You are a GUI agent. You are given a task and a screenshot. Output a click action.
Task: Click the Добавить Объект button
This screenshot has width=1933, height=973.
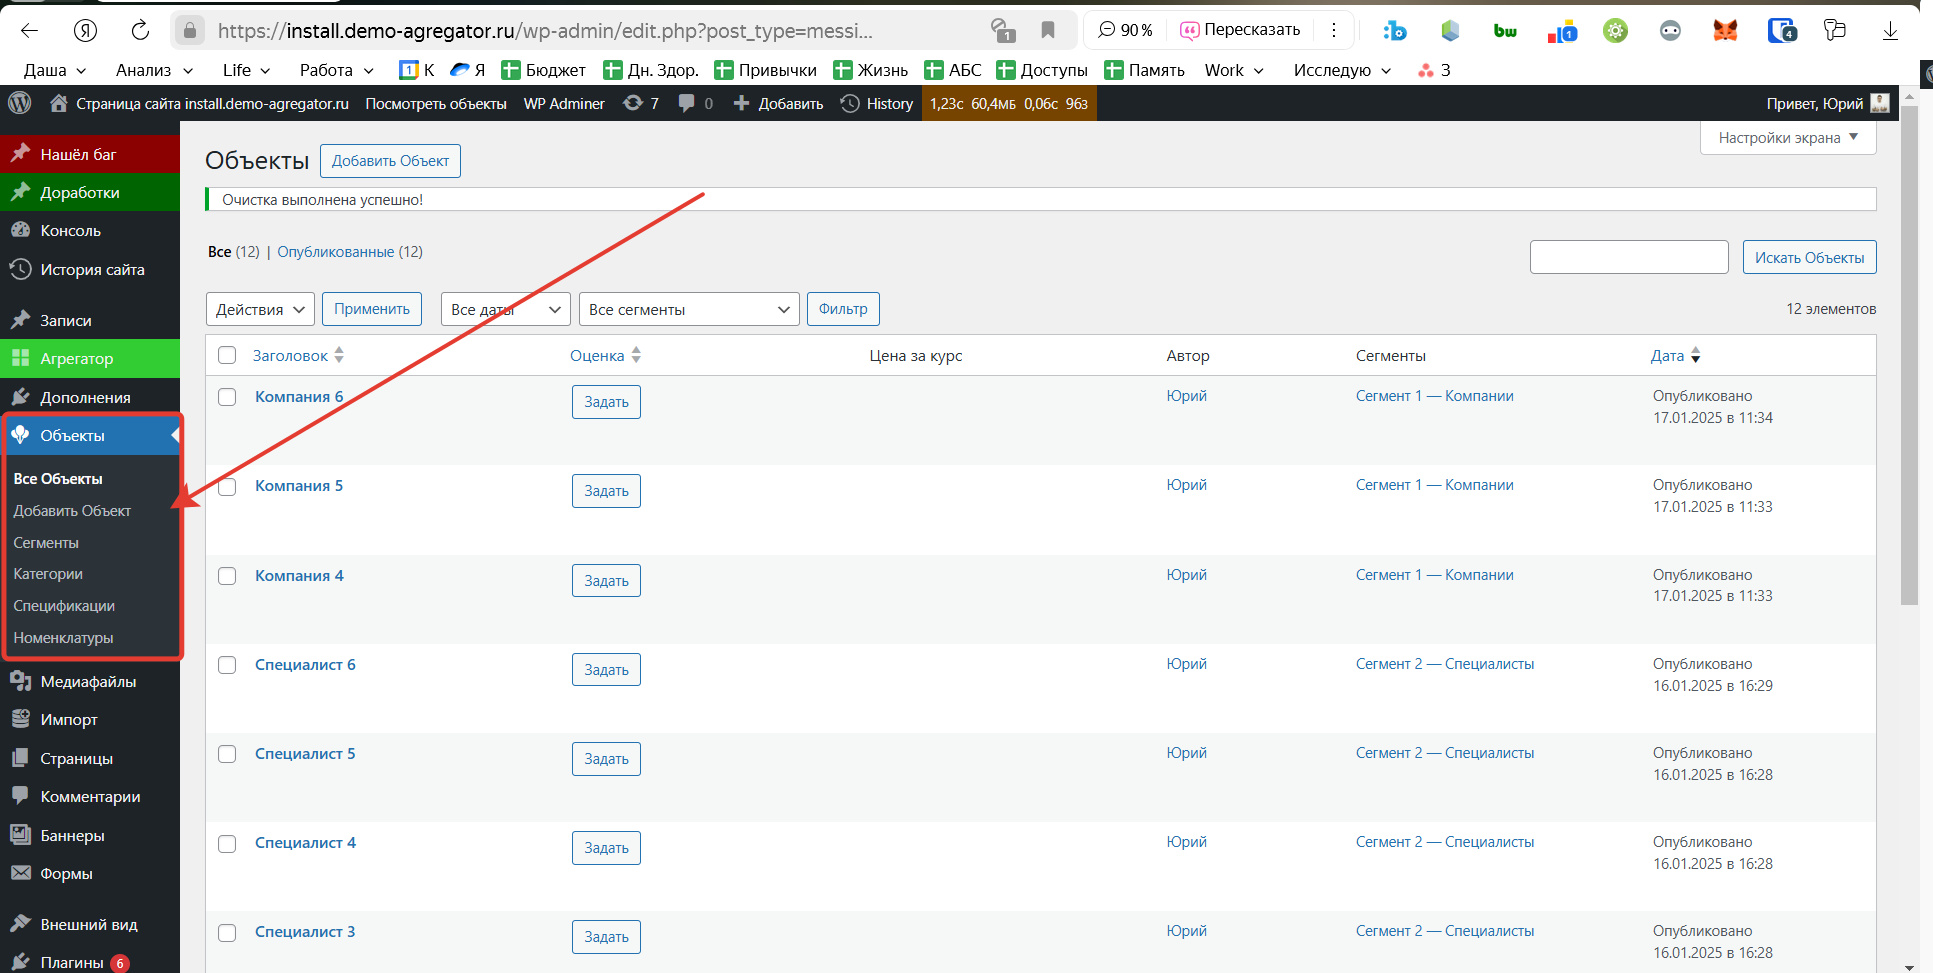390,161
